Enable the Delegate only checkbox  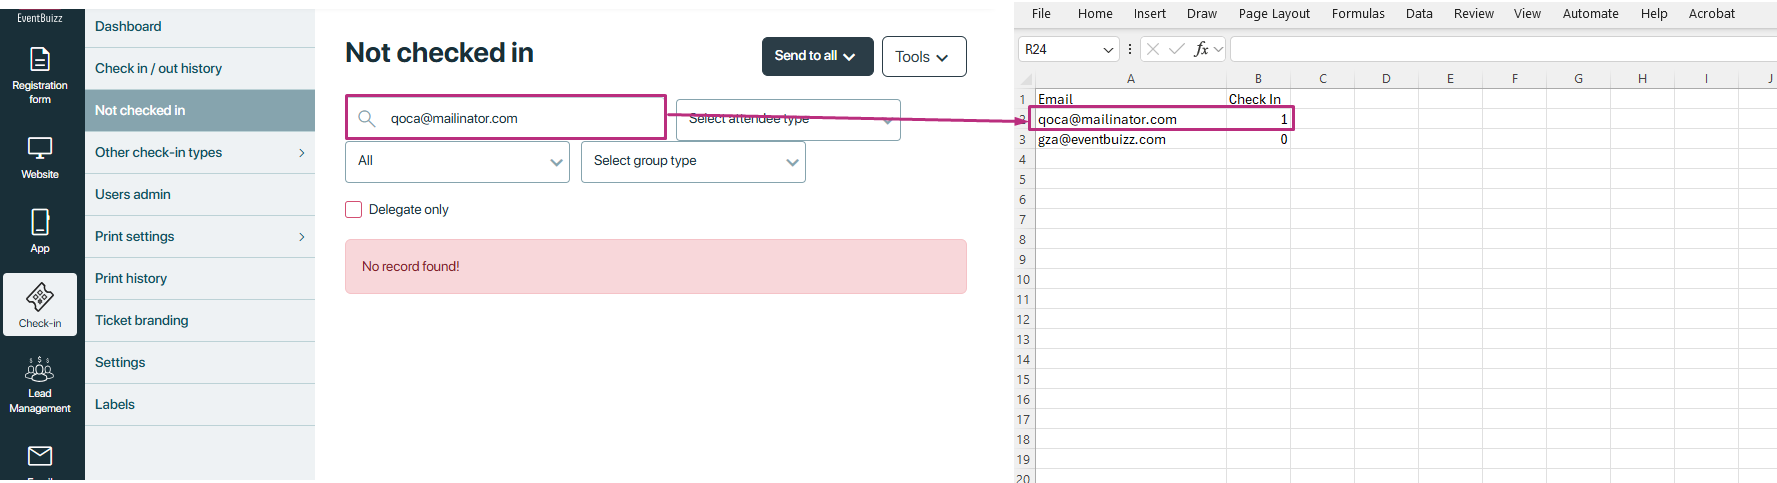[x=354, y=210]
